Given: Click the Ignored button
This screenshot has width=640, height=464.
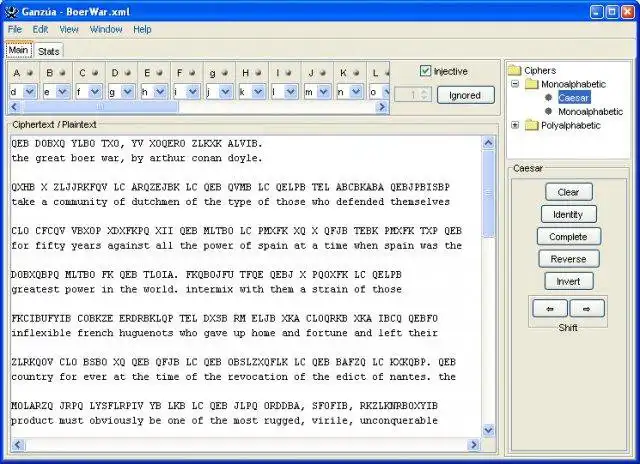Looking at the screenshot, I should pos(465,95).
